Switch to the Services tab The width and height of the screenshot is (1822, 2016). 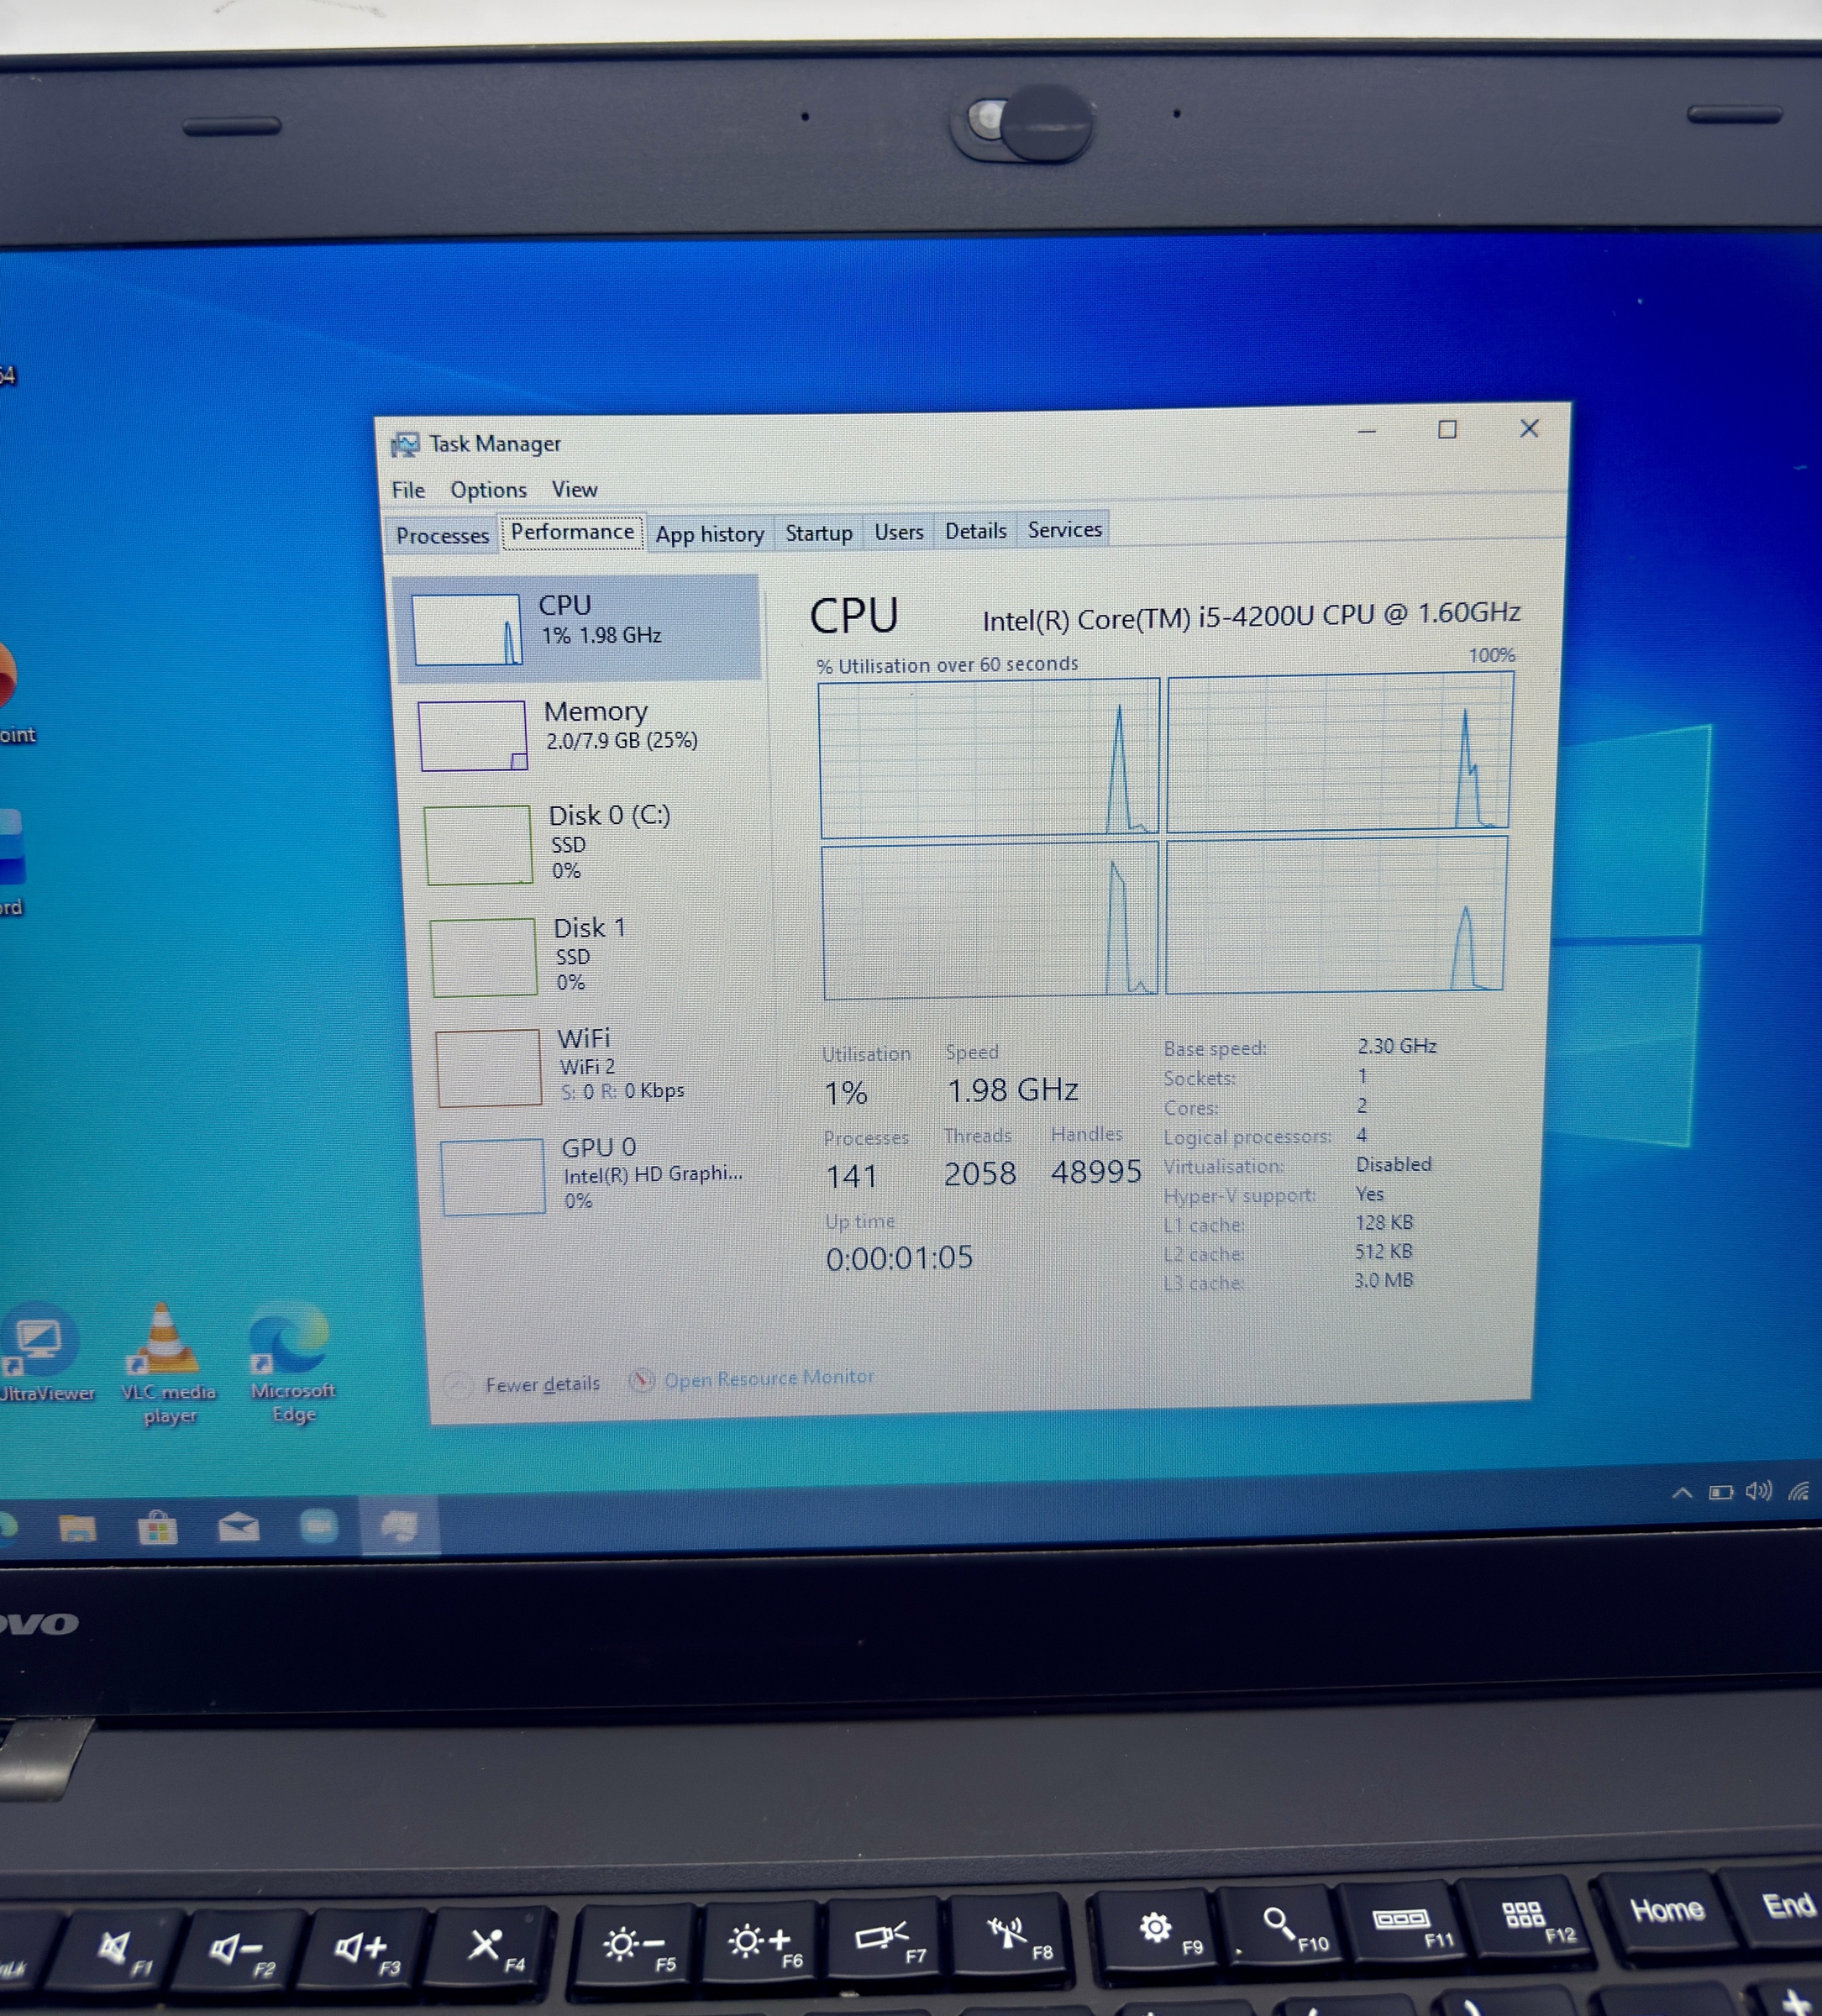pyautogui.click(x=1064, y=530)
